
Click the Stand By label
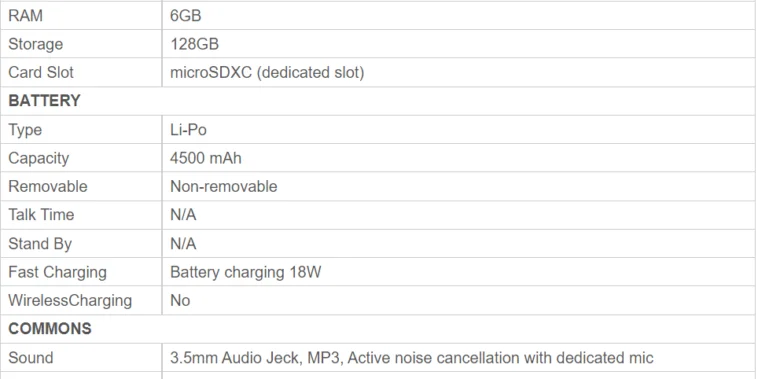pos(40,244)
